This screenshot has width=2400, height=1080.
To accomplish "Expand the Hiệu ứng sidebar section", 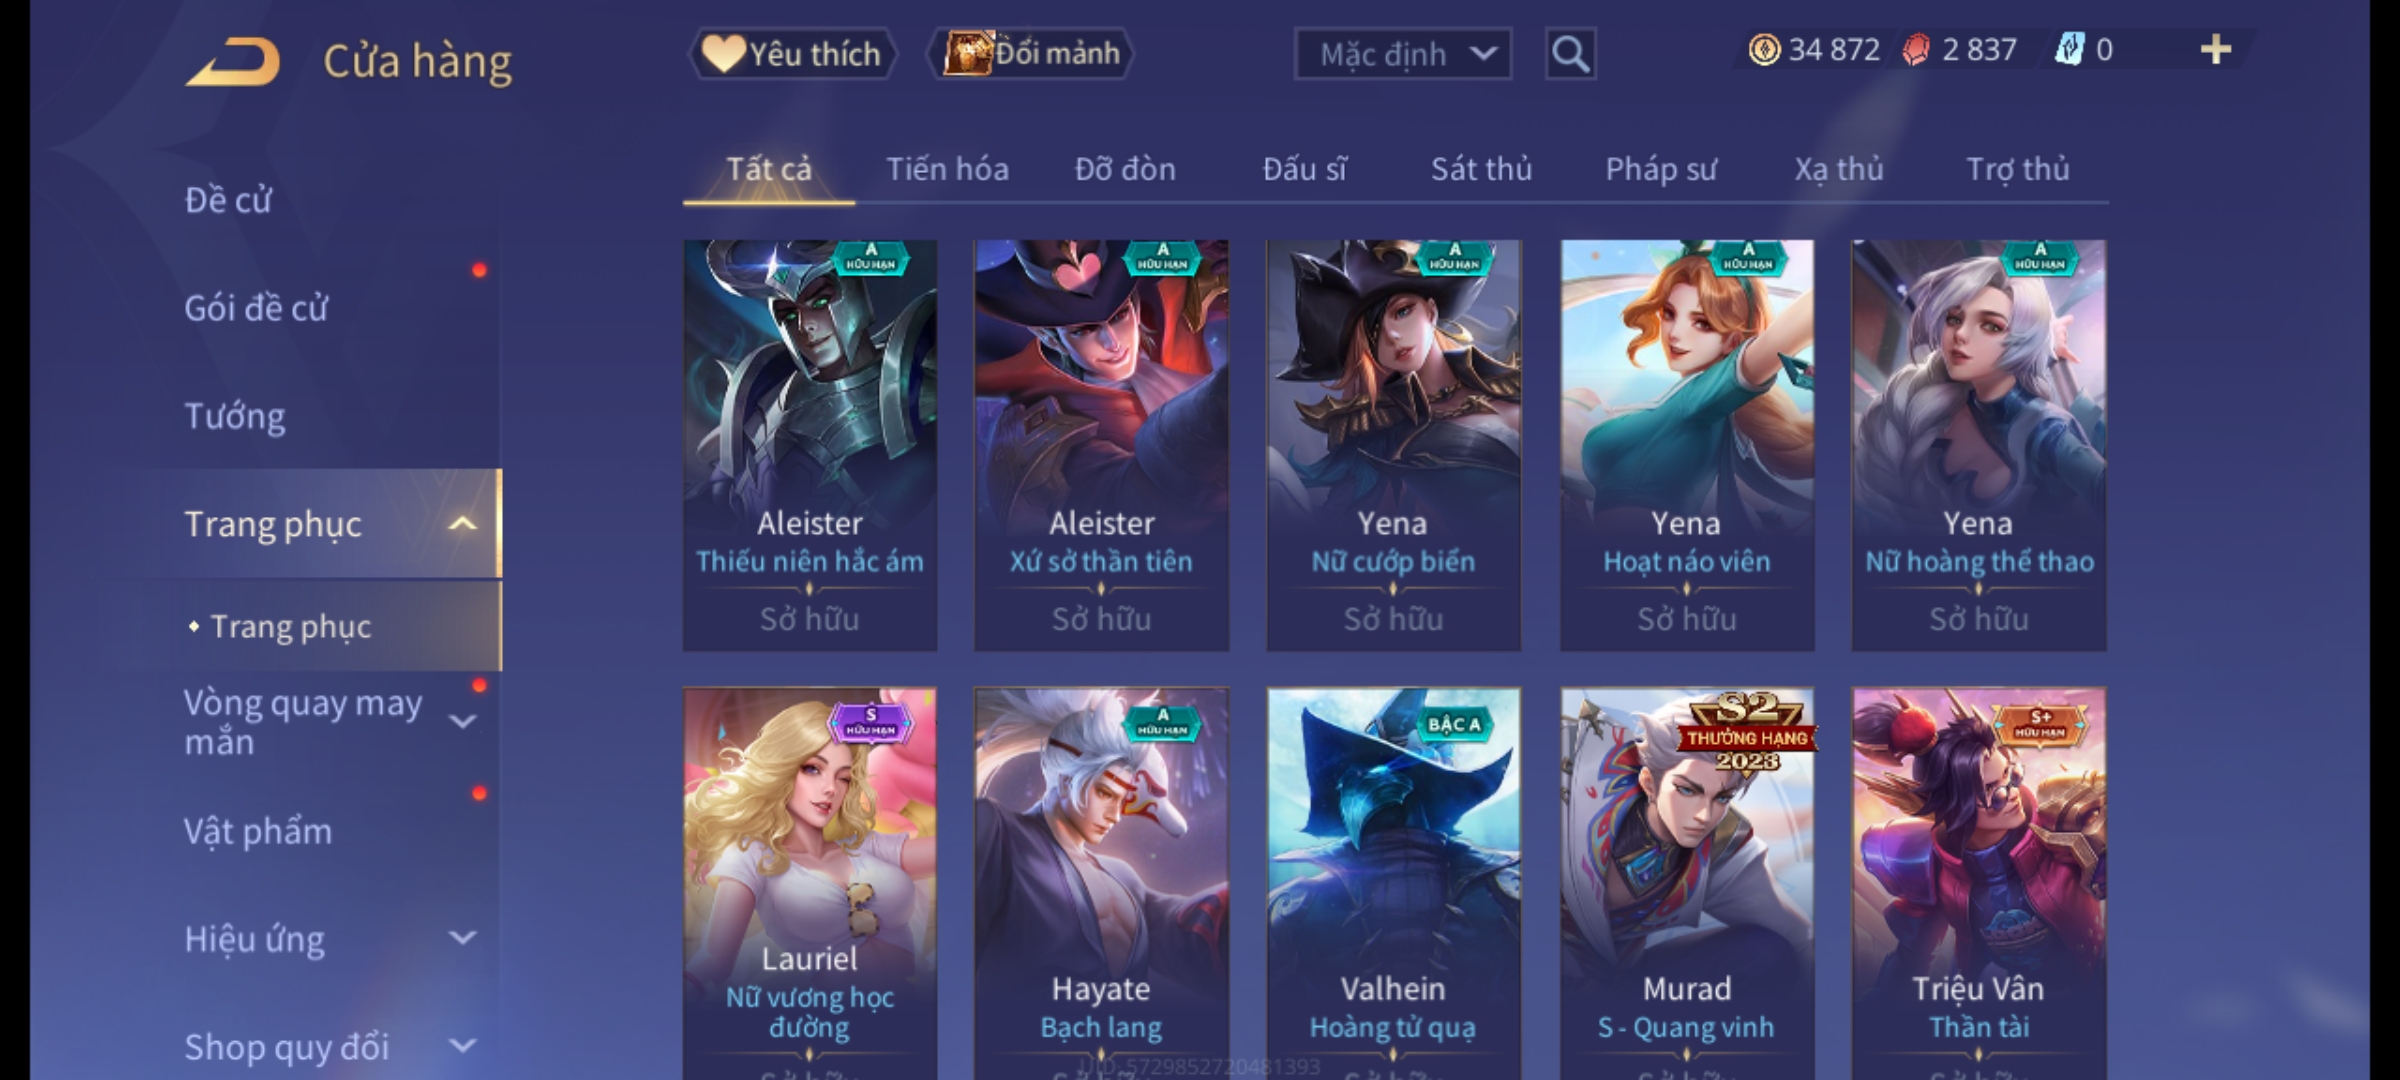I will [x=462, y=938].
